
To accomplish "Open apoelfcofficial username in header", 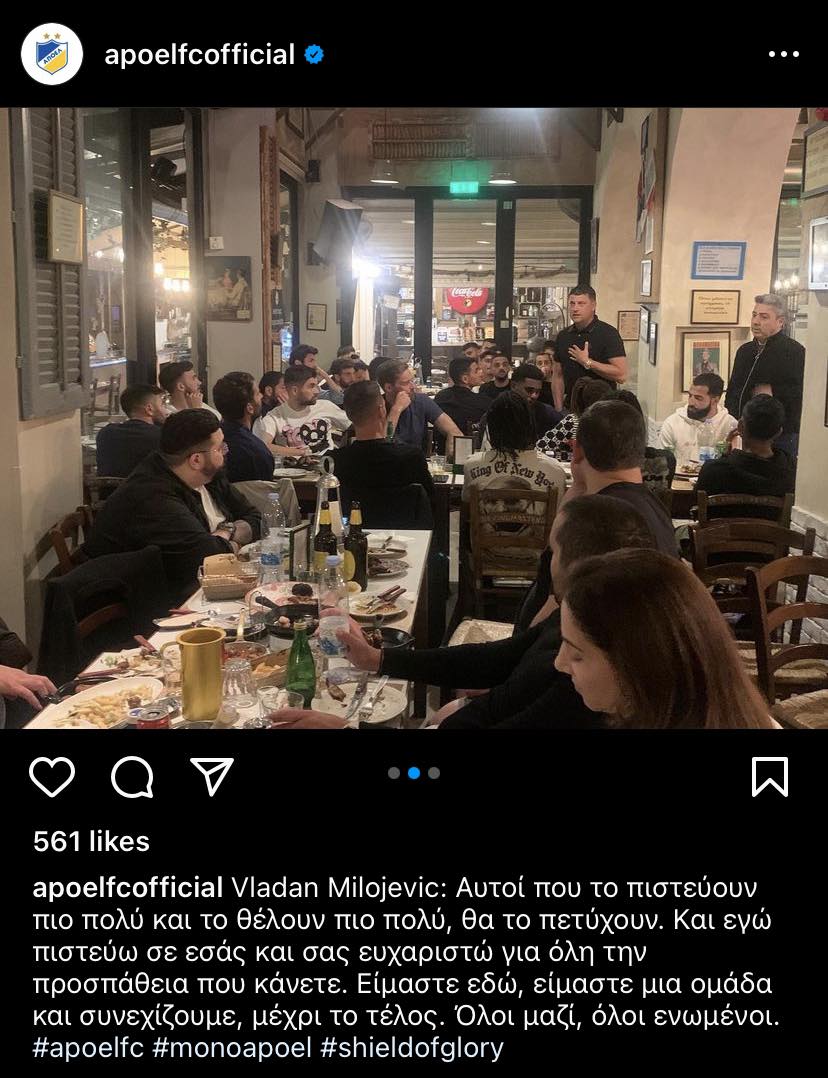I will pyautogui.click(x=199, y=54).
